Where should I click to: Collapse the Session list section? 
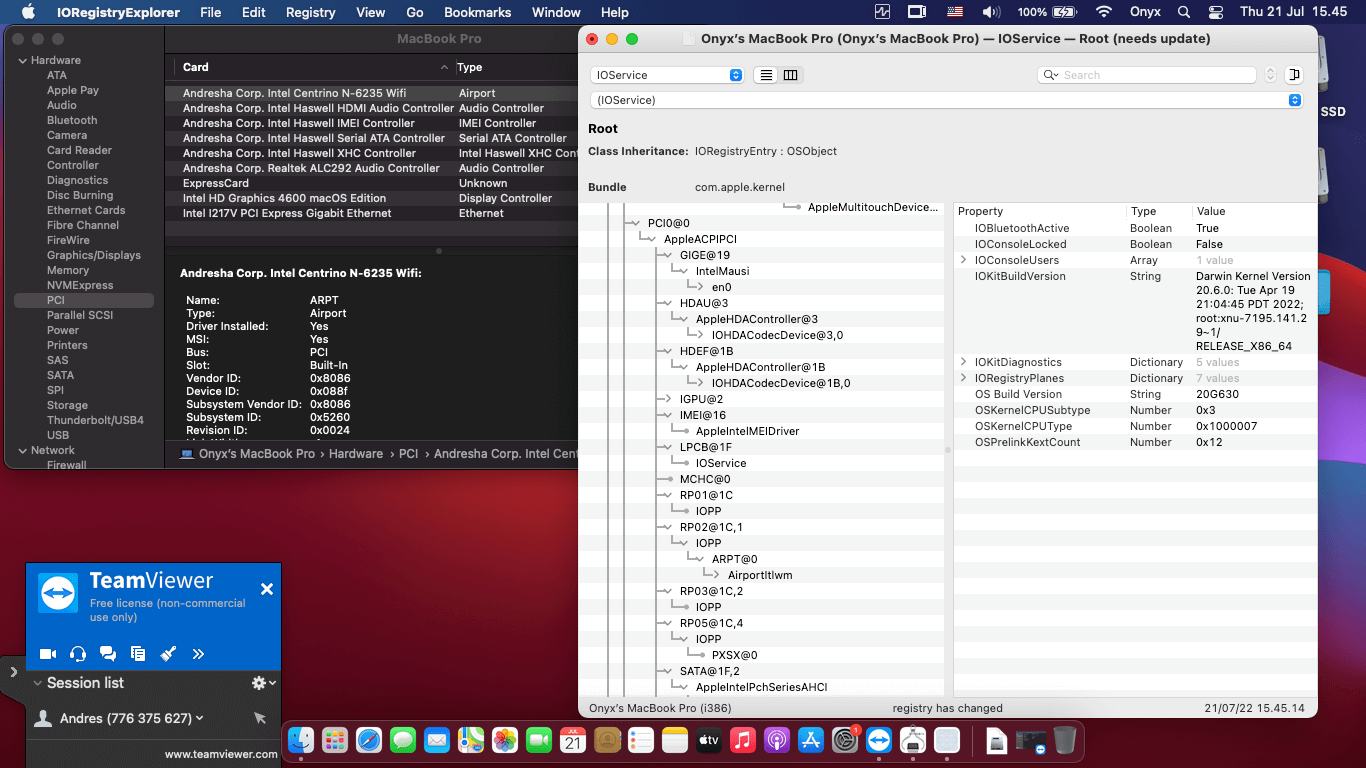[x=37, y=683]
